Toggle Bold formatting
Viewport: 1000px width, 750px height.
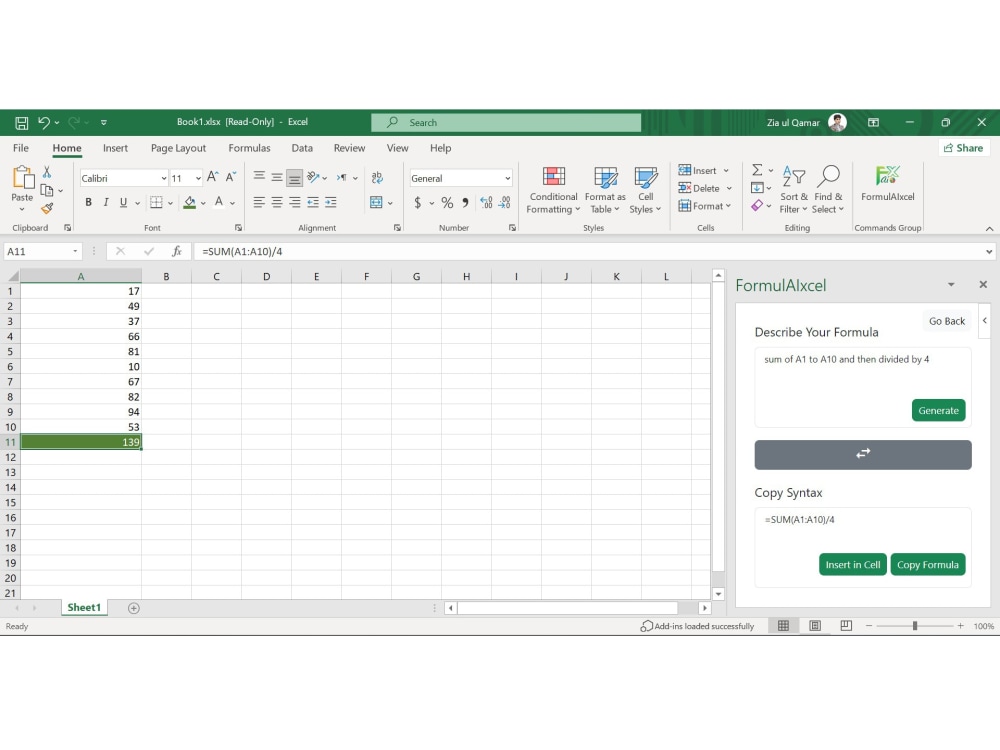pyautogui.click(x=88, y=203)
